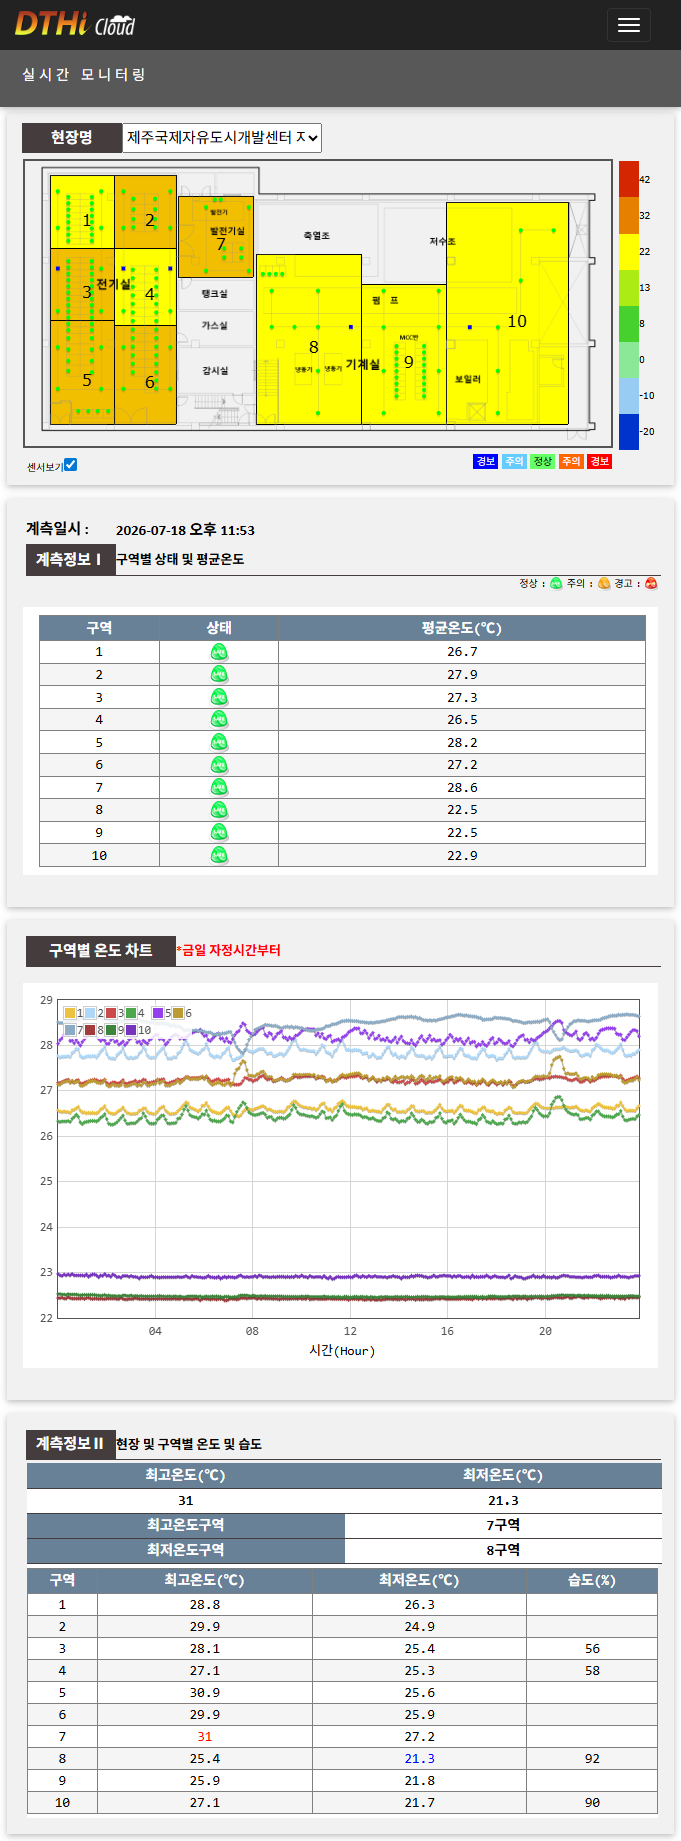Click the green 정상 legend button
Screen dimensions: 681x1841
pyautogui.click(x=542, y=461)
